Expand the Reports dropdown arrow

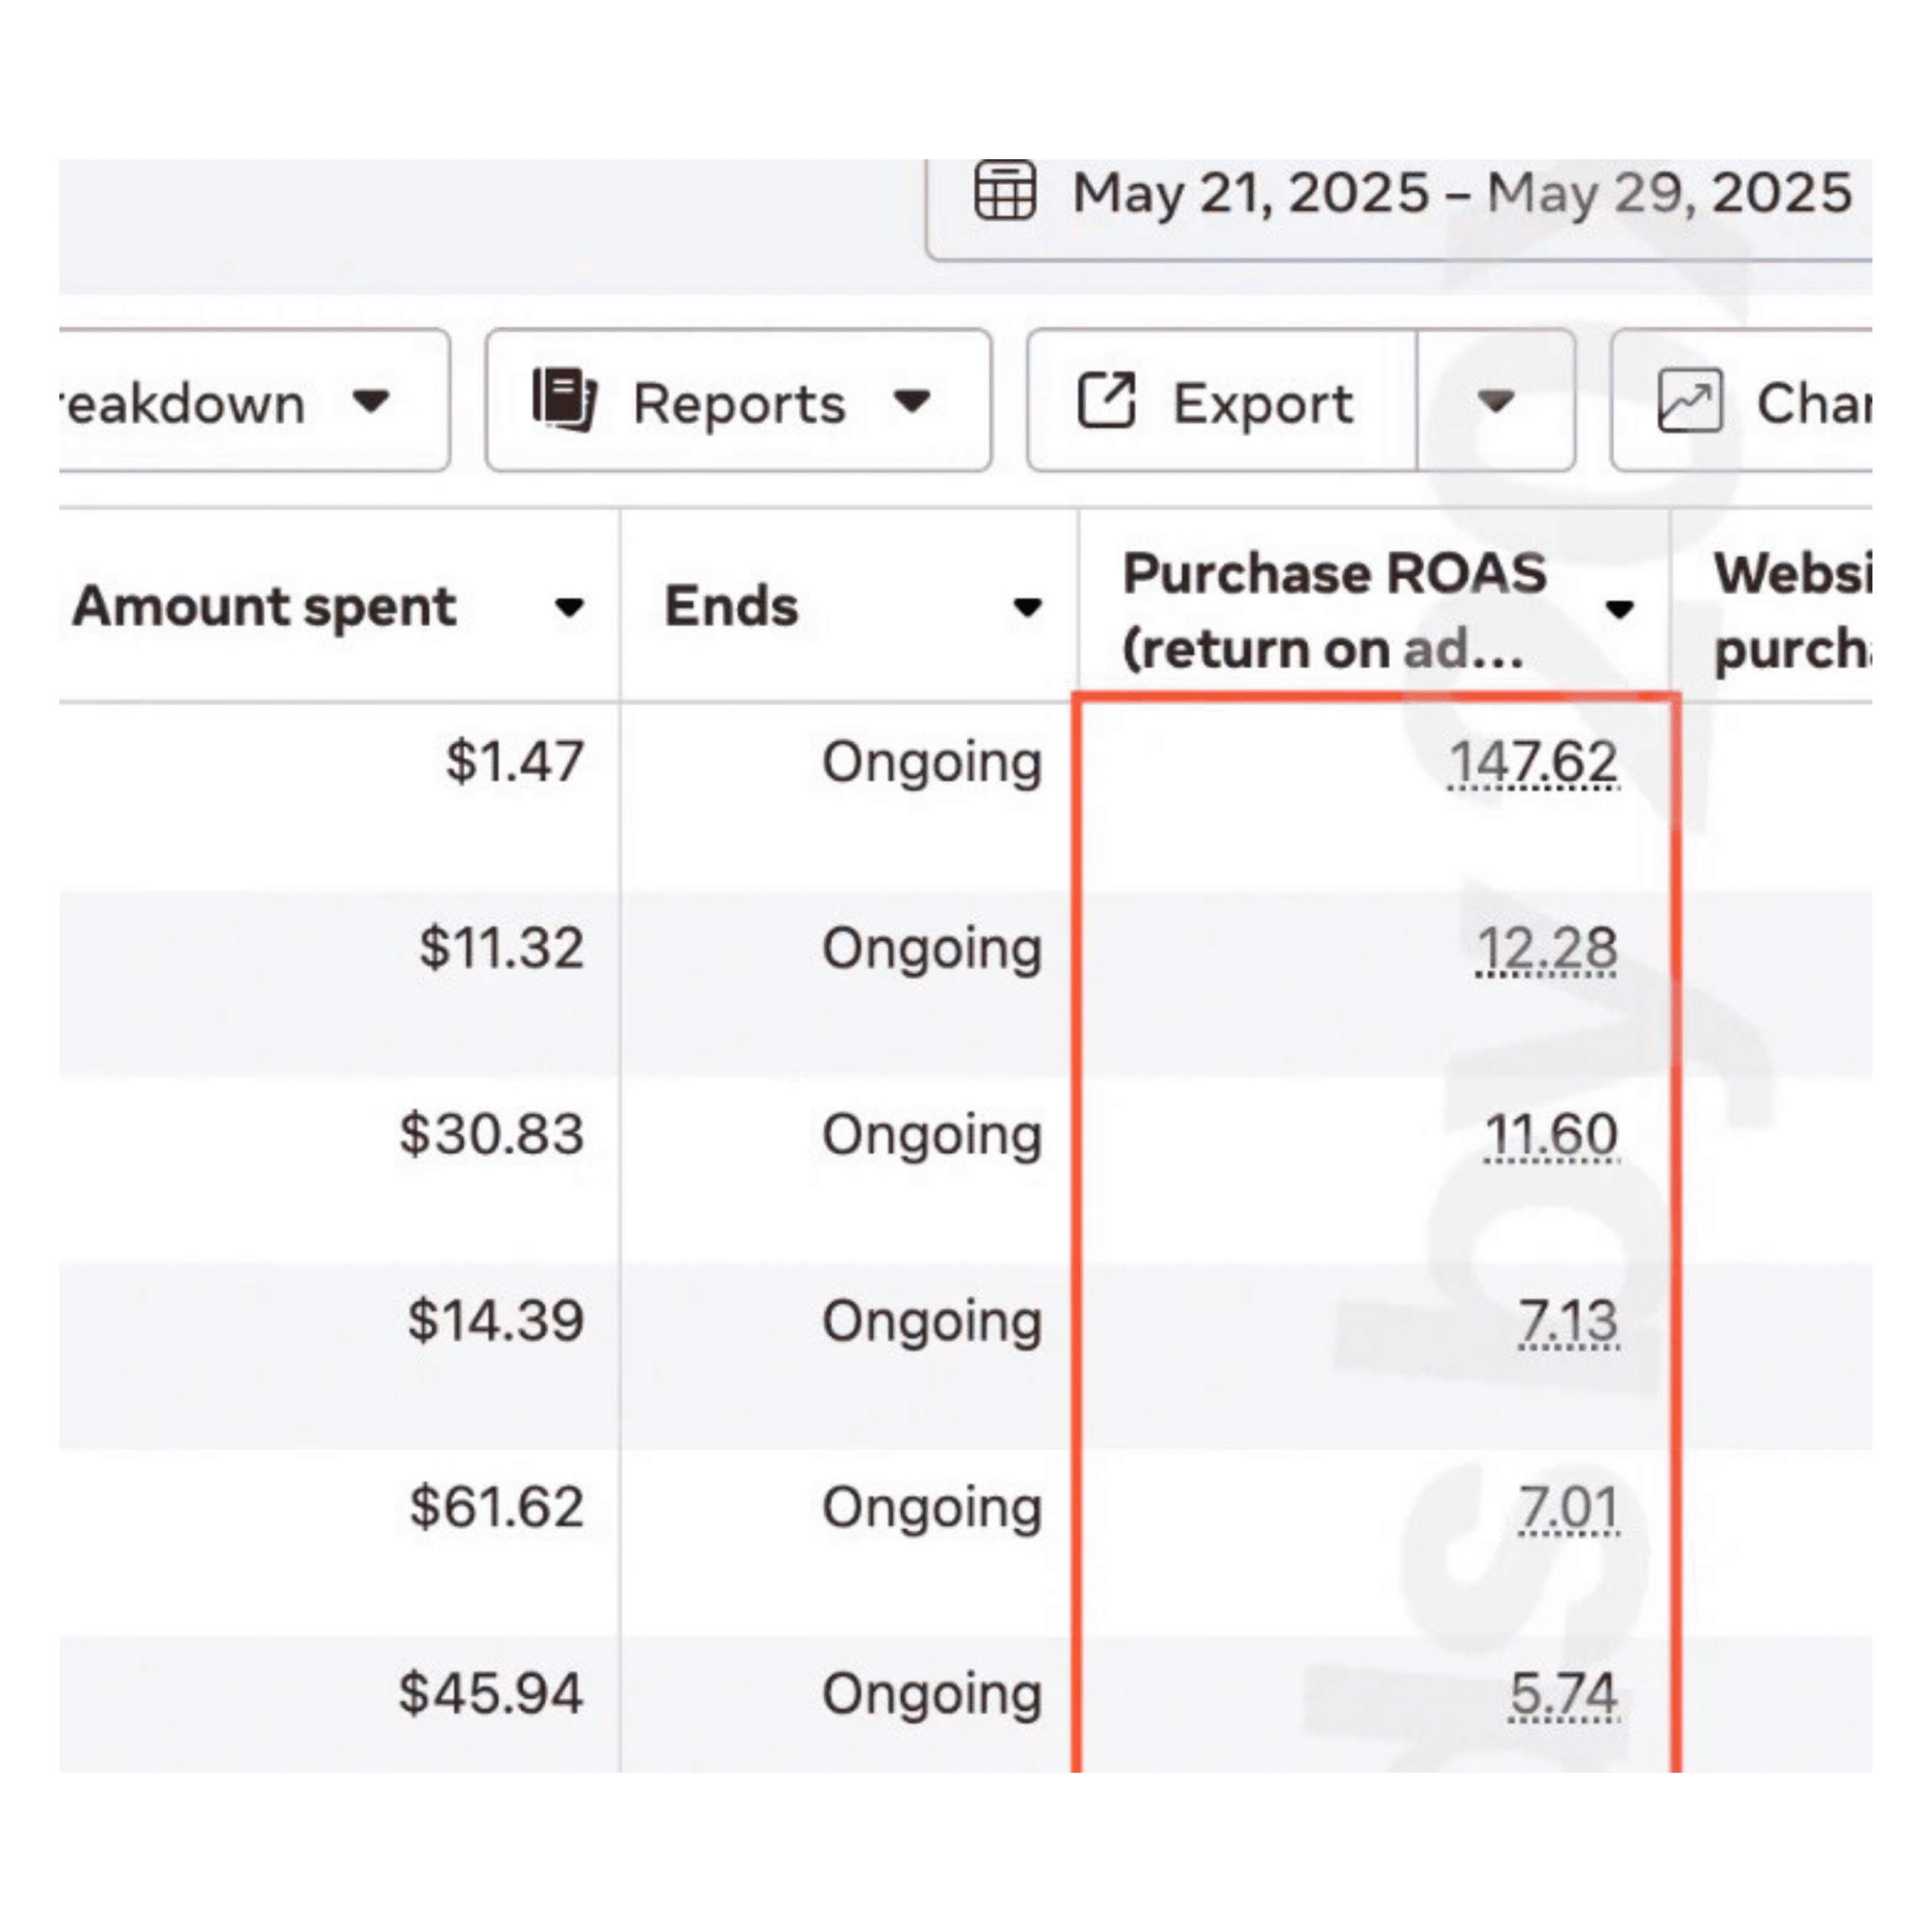point(912,401)
